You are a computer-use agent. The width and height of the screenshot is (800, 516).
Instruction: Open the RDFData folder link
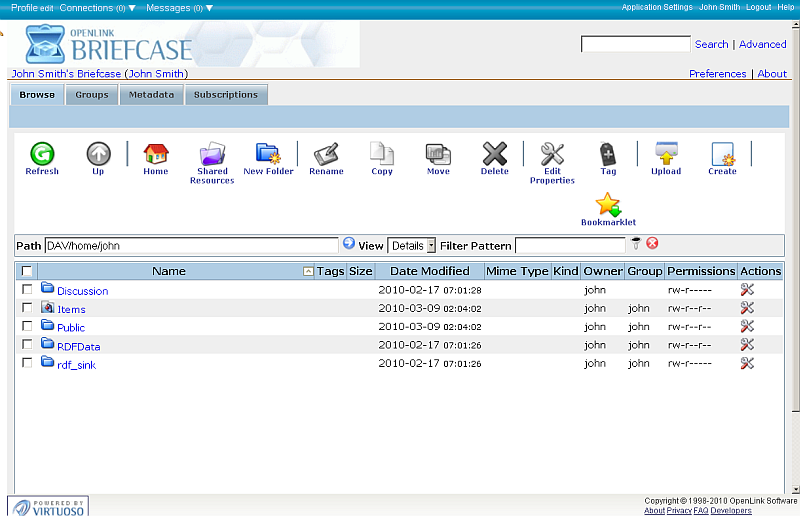(78, 347)
